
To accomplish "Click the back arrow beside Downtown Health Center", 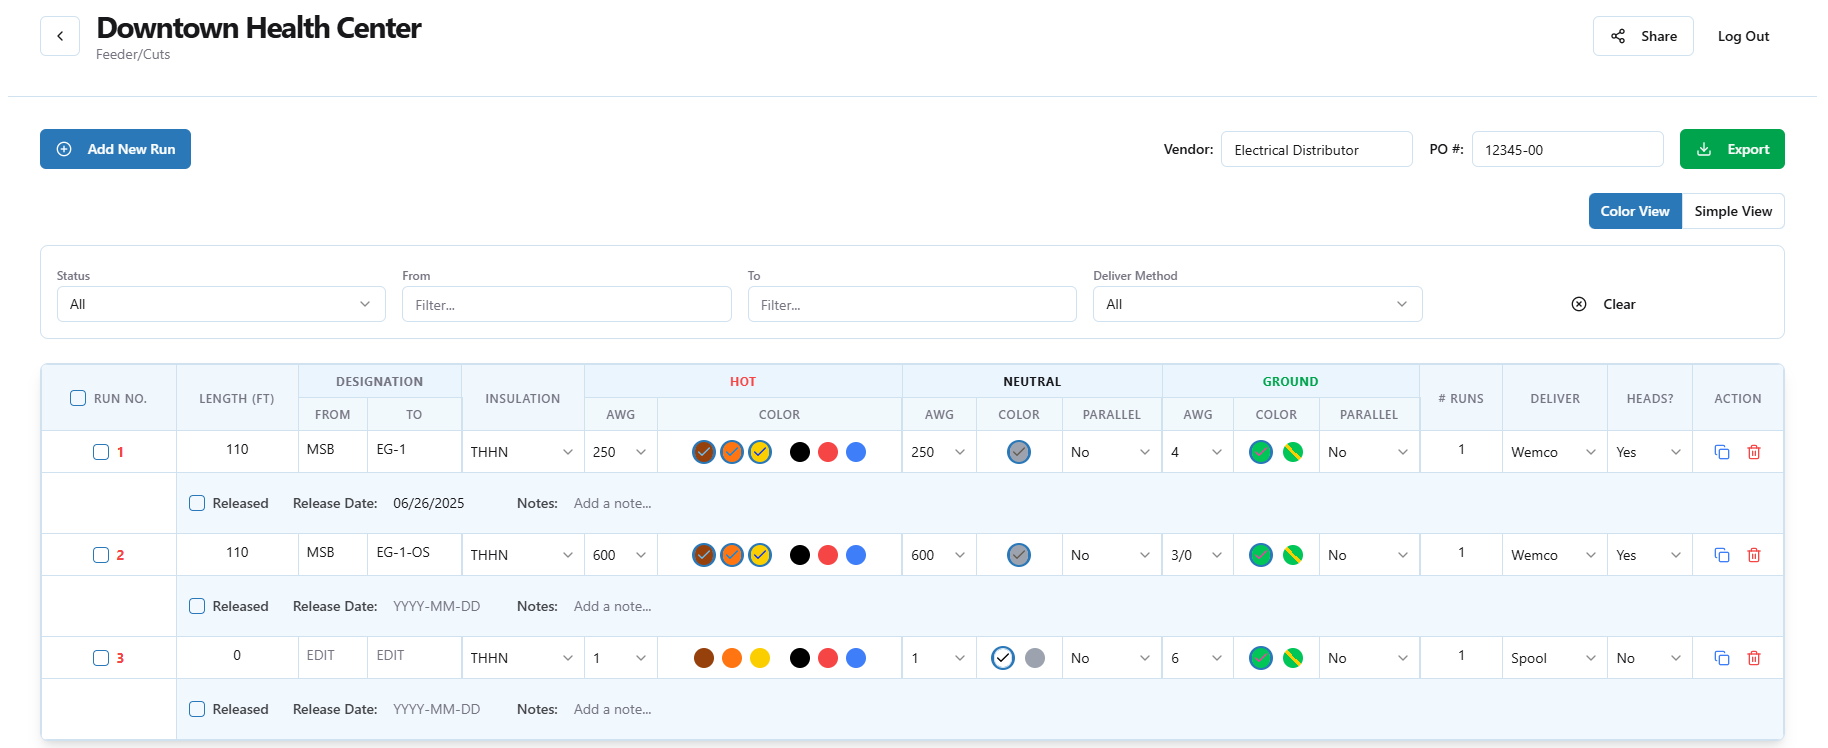I will 60,36.
